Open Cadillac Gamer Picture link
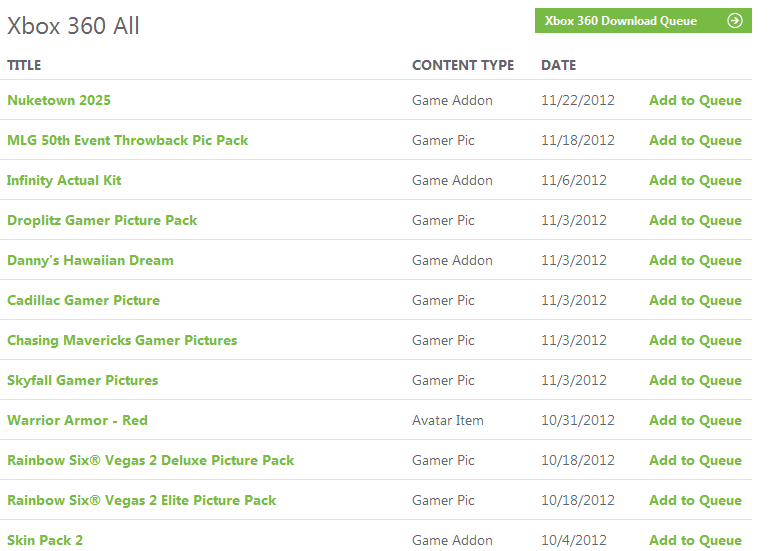The image size is (771, 551). click(84, 300)
